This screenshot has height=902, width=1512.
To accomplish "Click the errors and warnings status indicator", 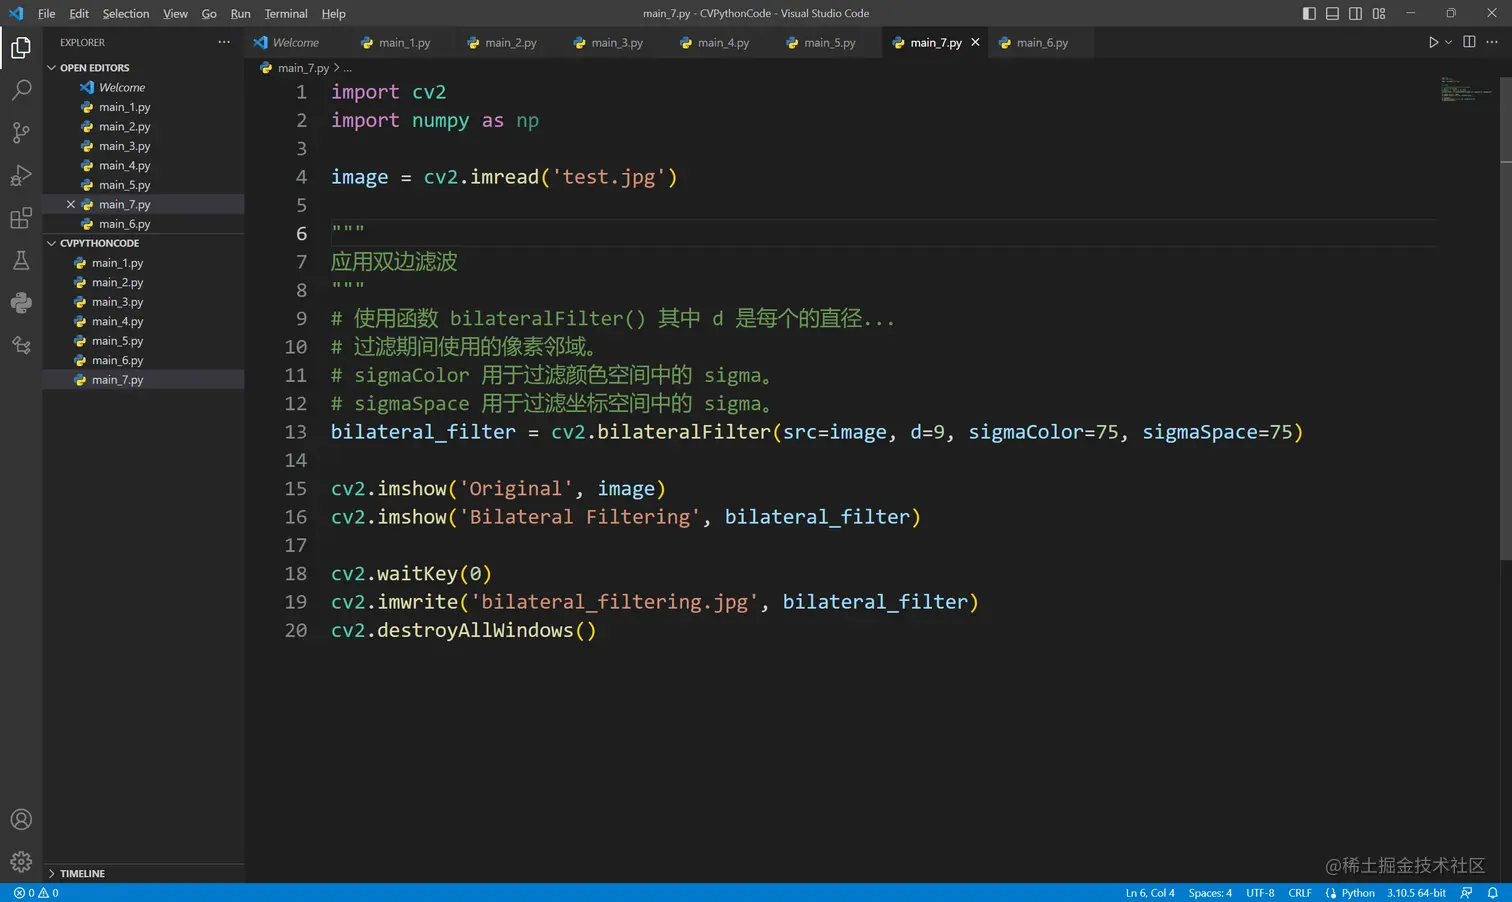I will click(36, 893).
